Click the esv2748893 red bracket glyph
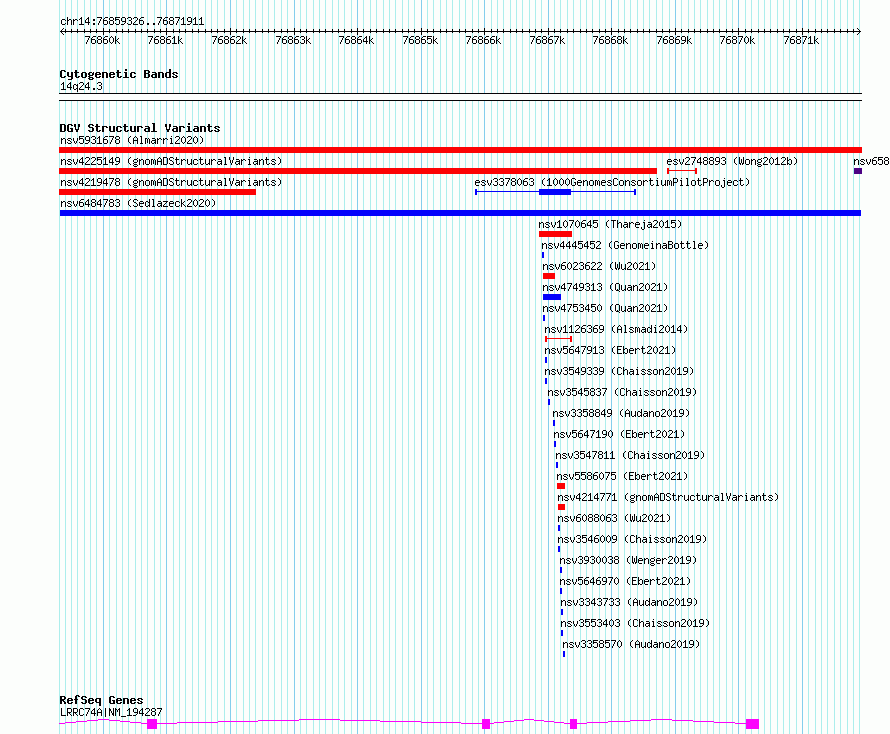890x734 pixels. 682,171
